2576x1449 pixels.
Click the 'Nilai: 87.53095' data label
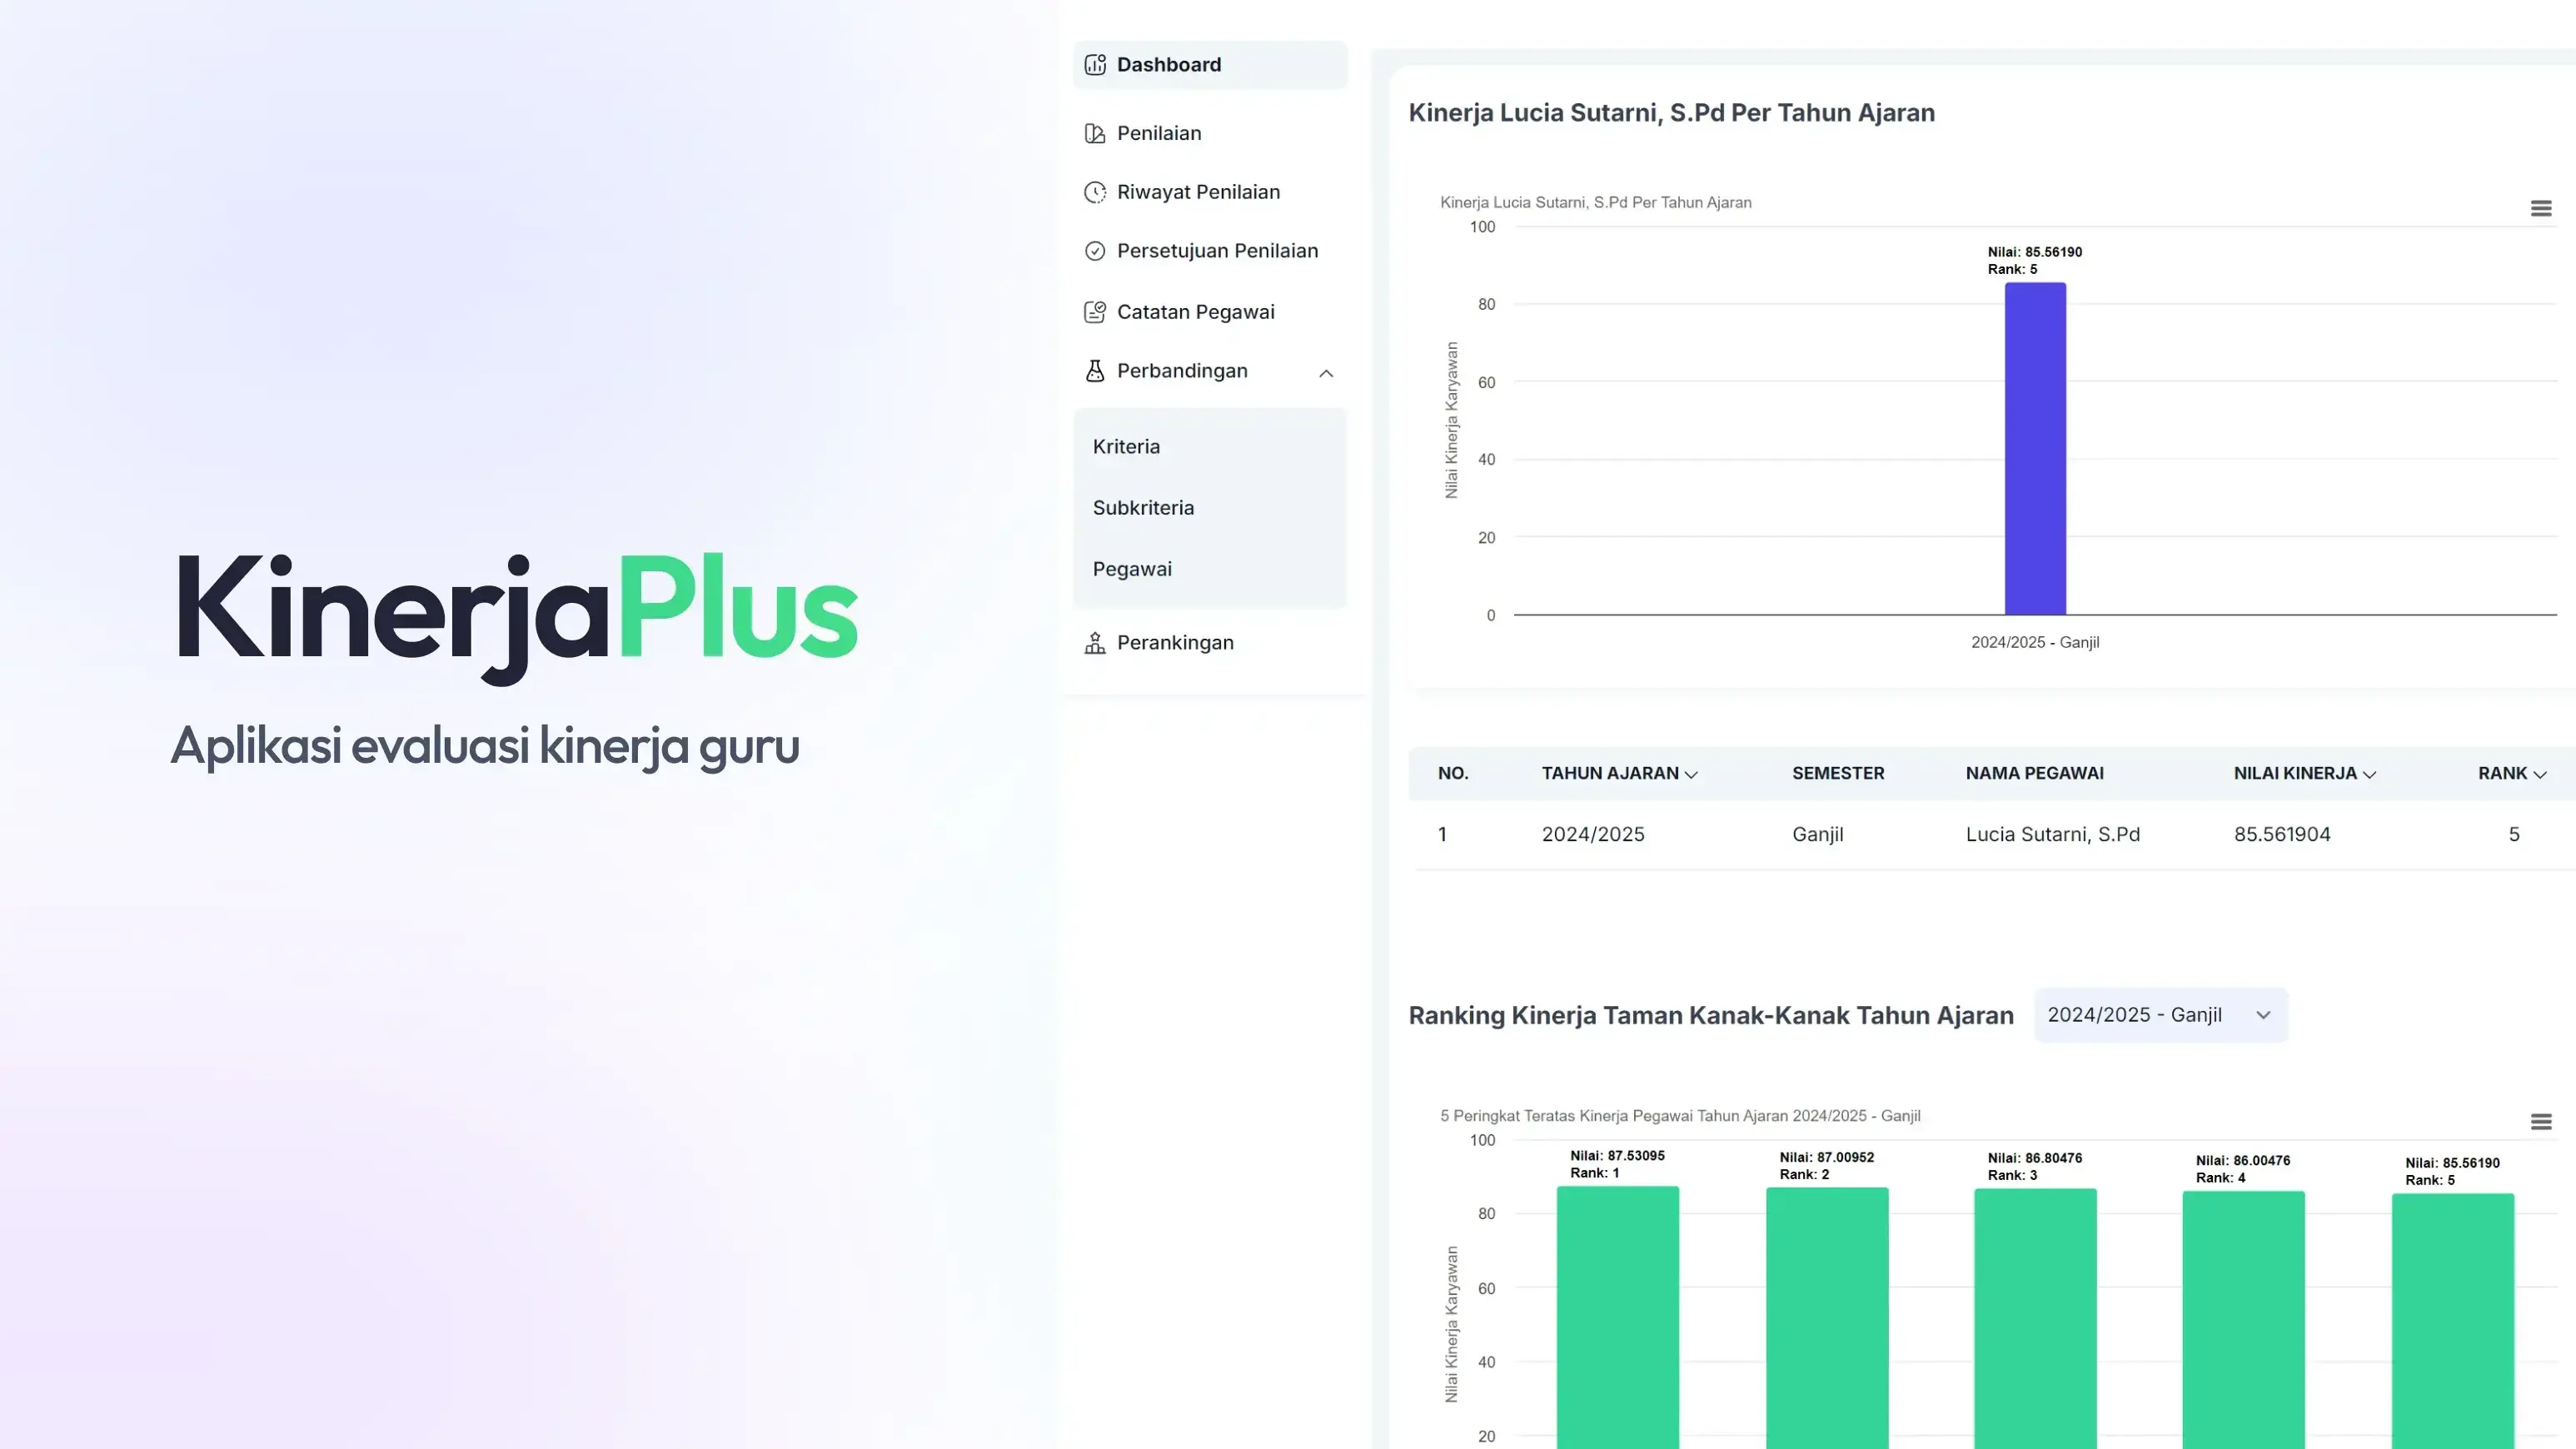click(x=1617, y=1156)
